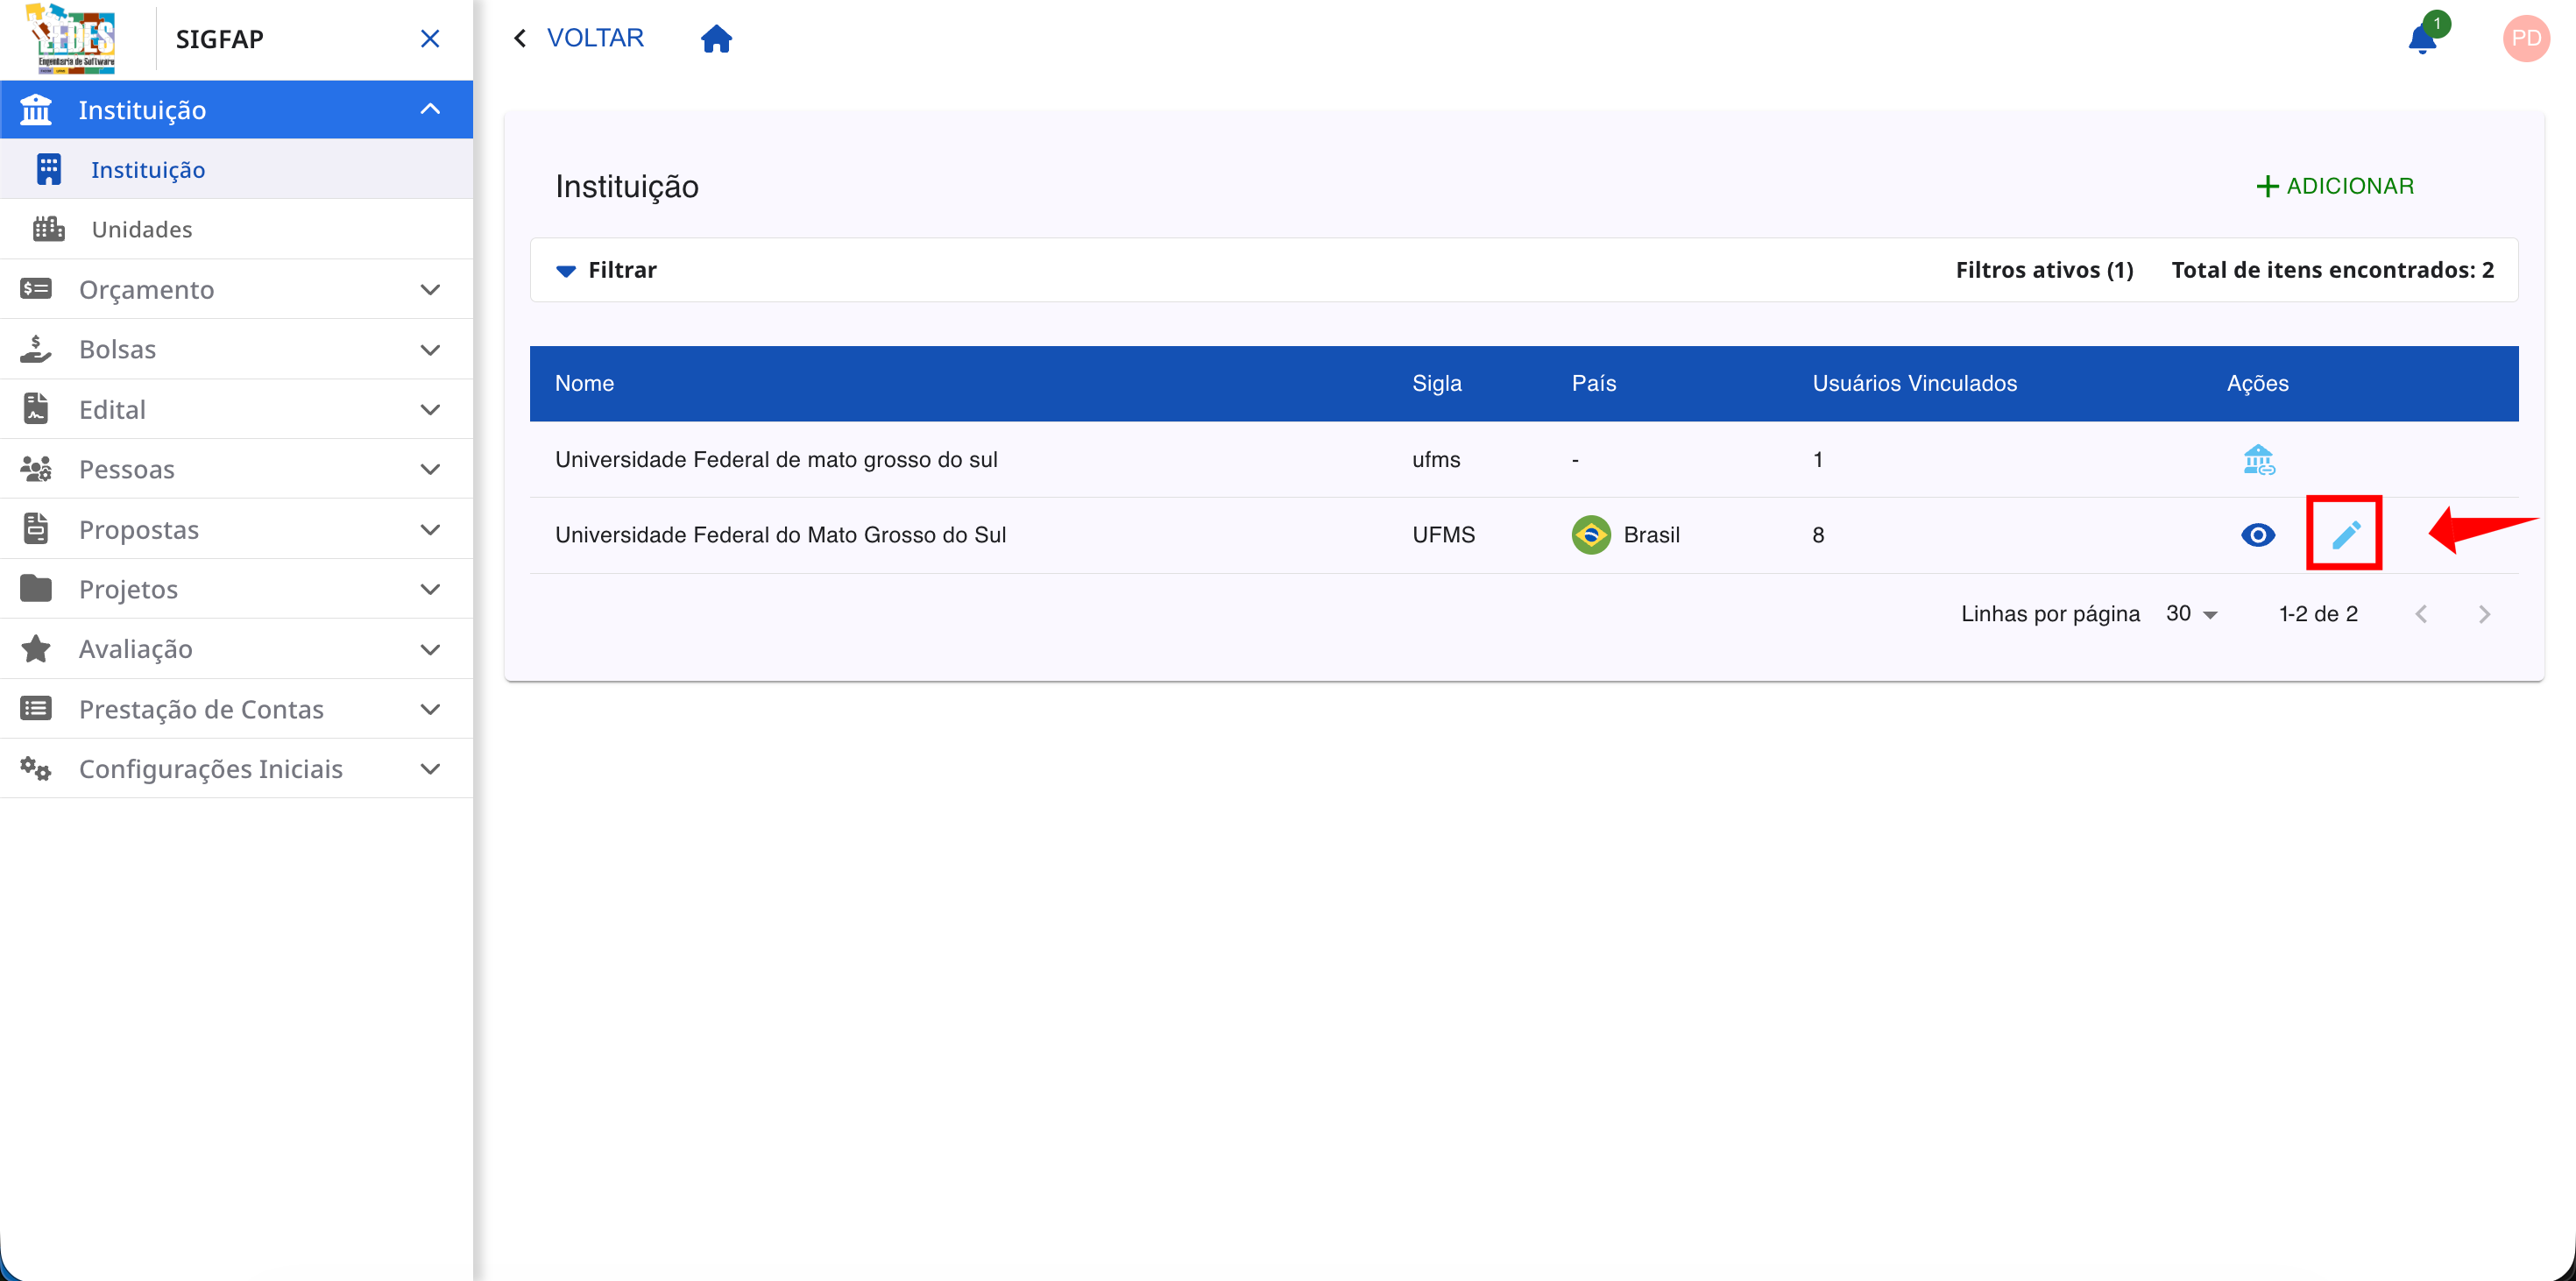The width and height of the screenshot is (2576, 1281).
Task: Click the PD user avatar
Action: 2525,39
